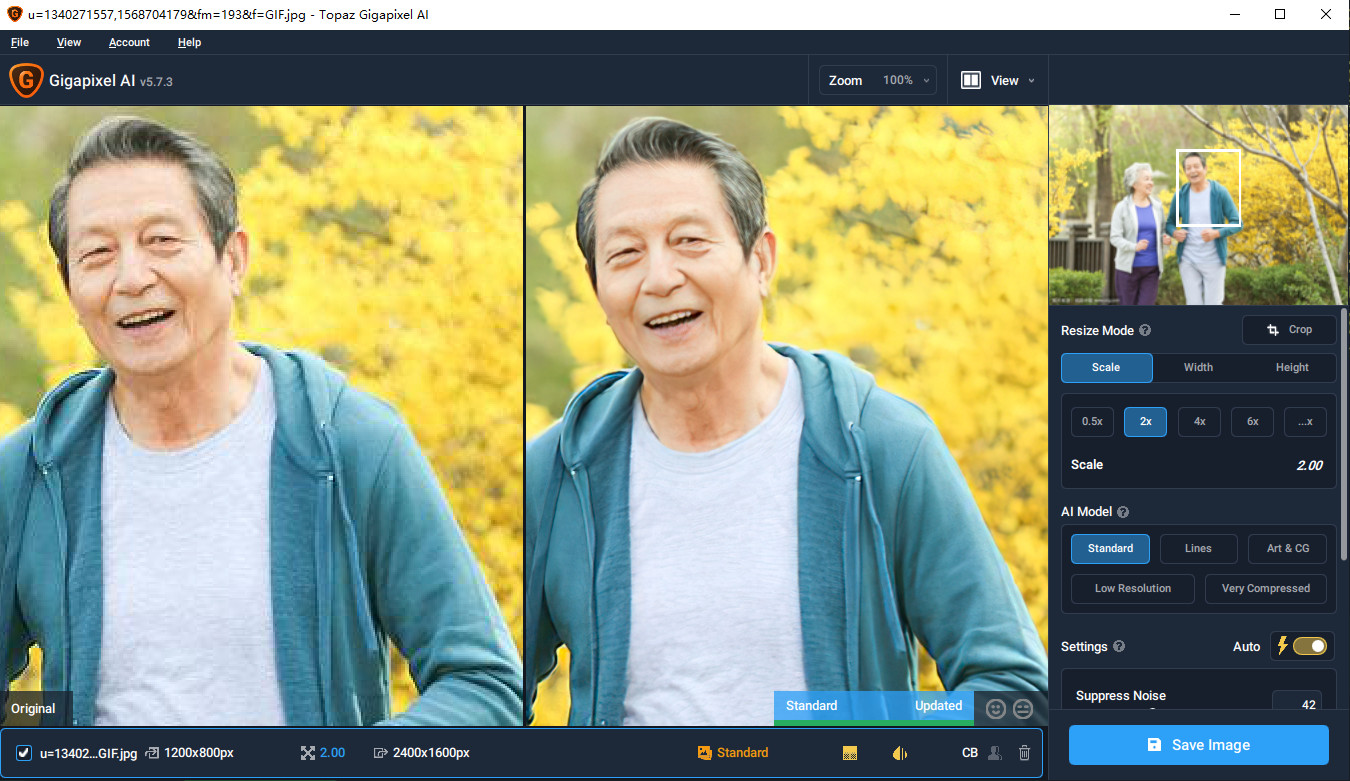
Task: Select the u=13402...GIF.jpg file name
Action: tap(88, 753)
